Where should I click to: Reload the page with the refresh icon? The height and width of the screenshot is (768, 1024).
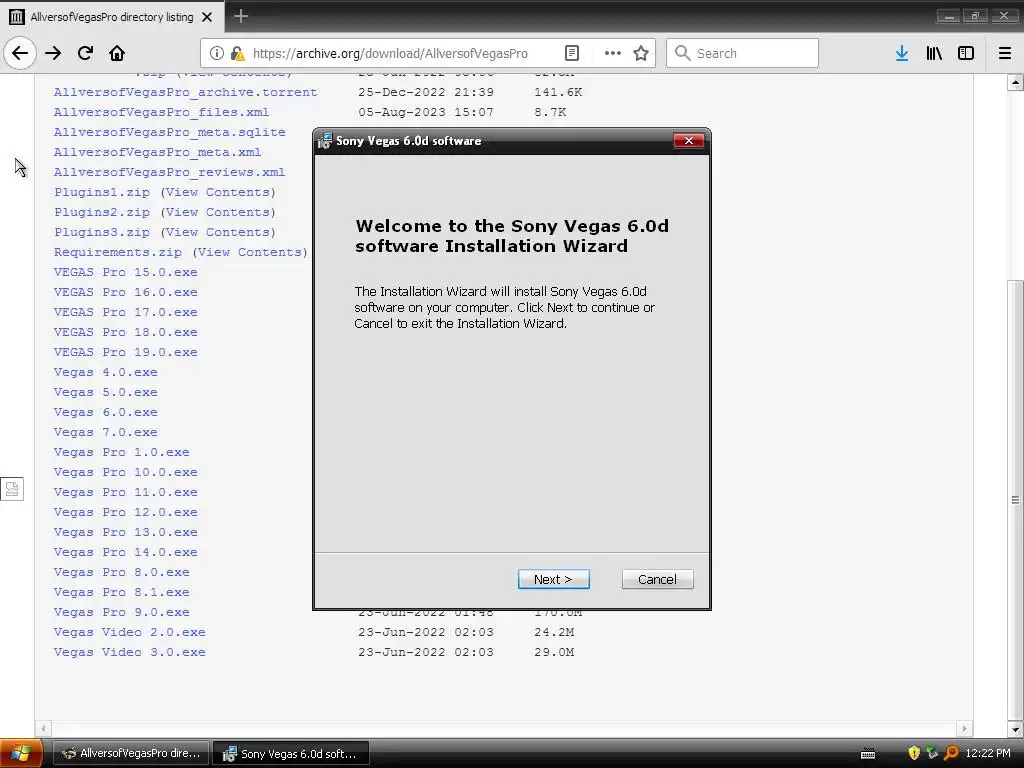coord(85,53)
